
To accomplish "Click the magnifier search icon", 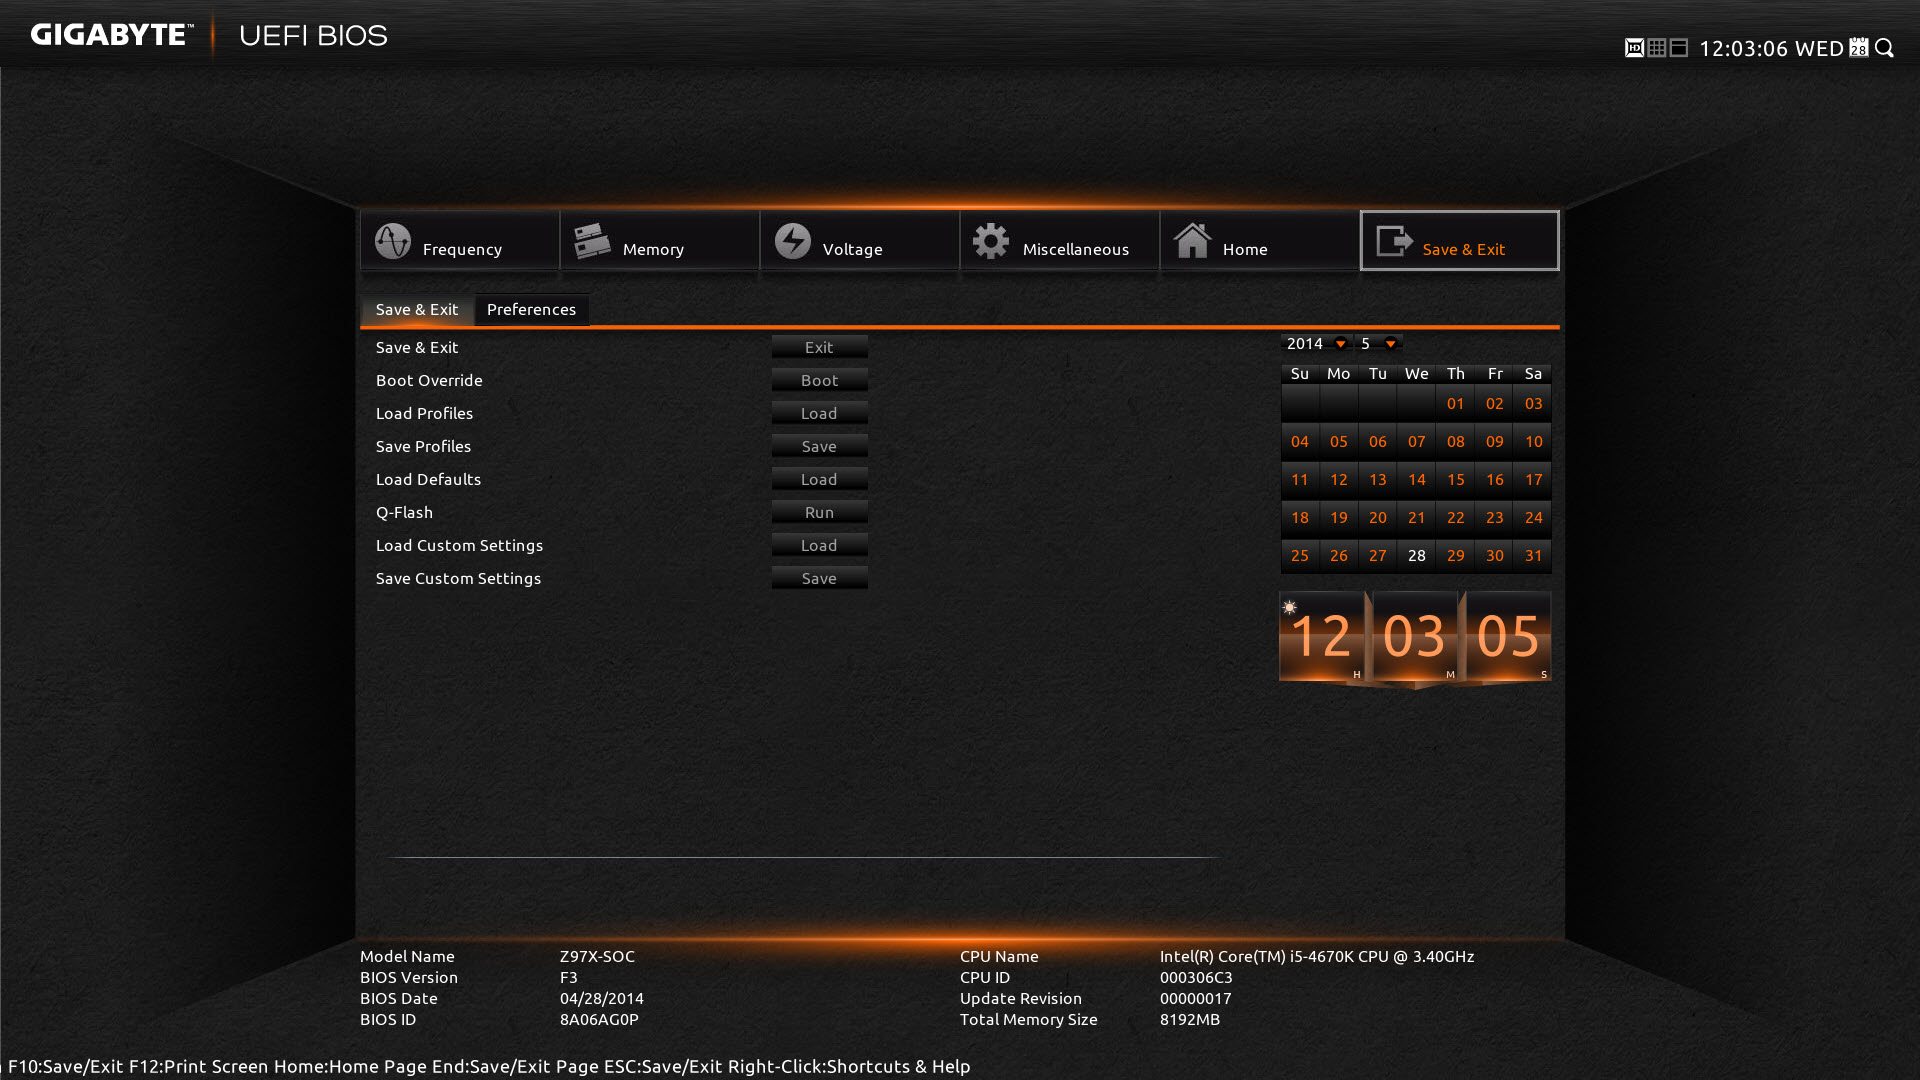I will 1885,48.
